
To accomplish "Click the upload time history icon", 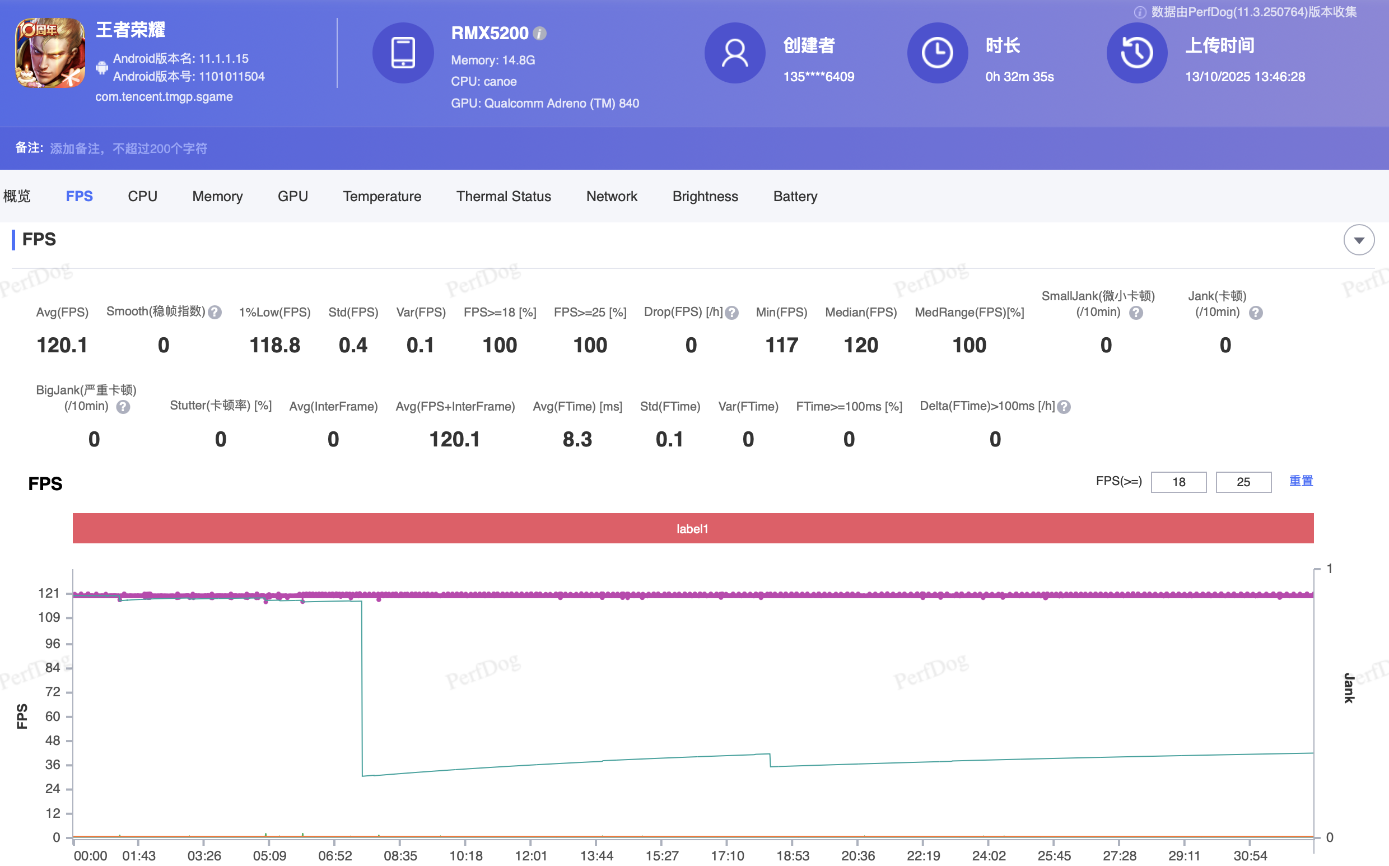I will 1137,53.
